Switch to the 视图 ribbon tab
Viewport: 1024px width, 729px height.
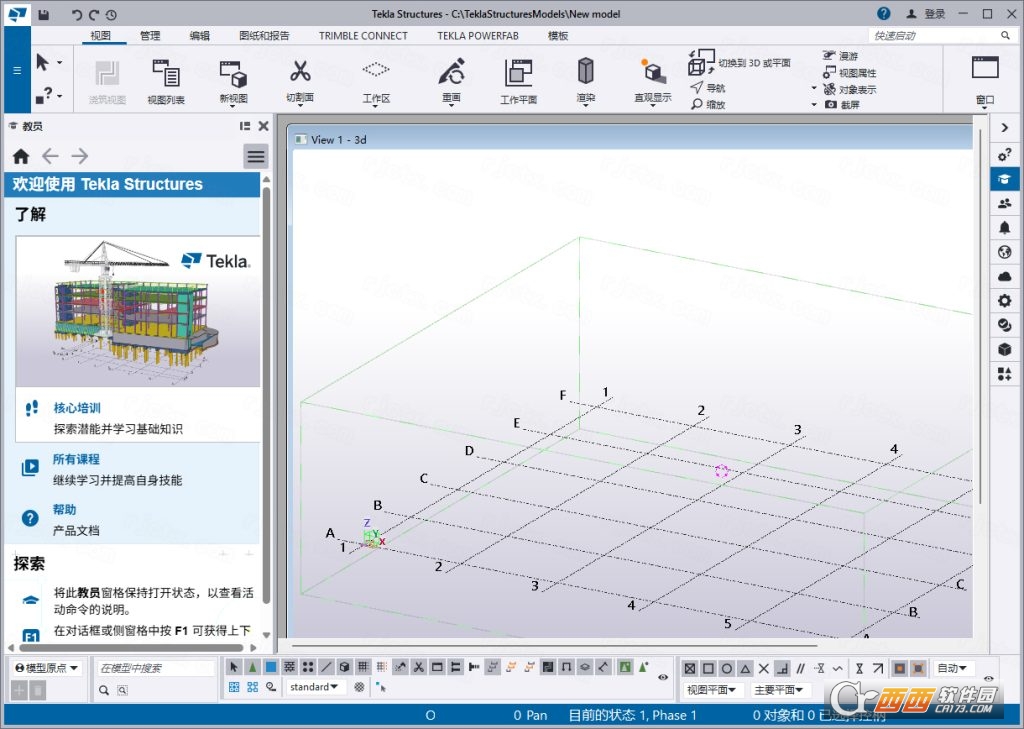point(100,35)
